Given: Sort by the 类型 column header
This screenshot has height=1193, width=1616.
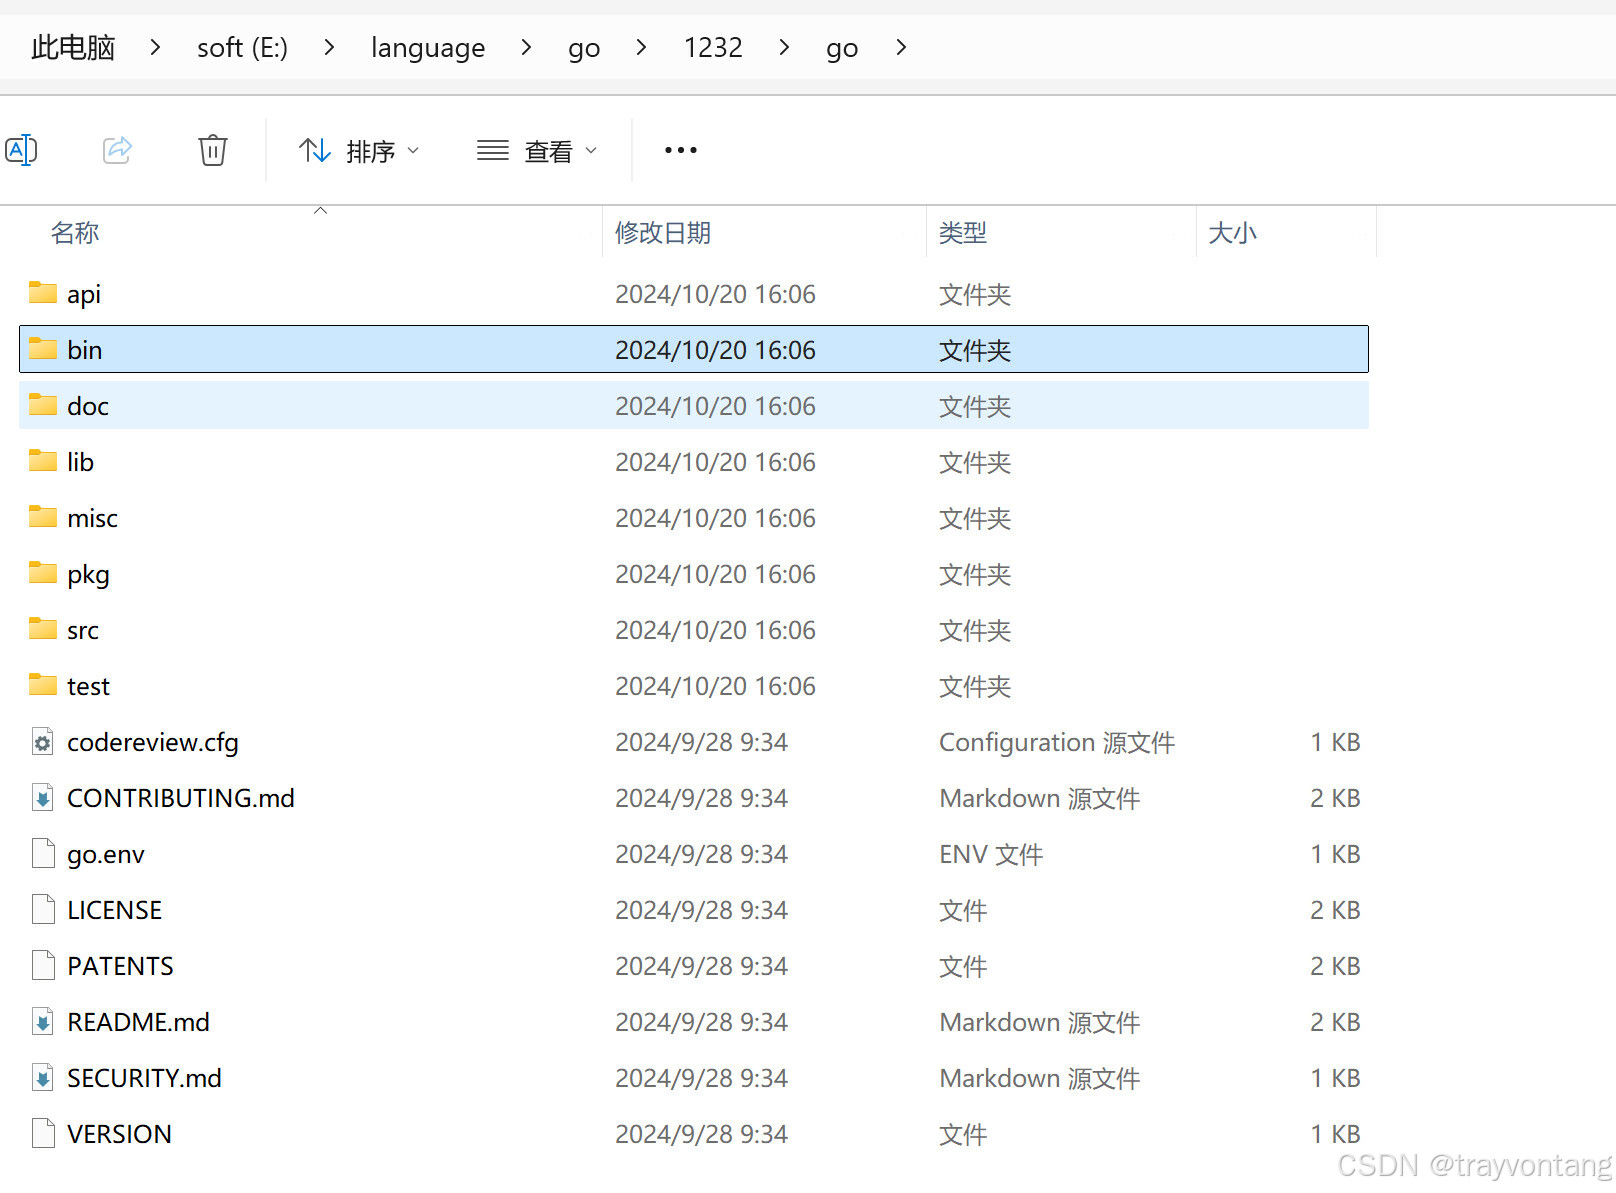Looking at the screenshot, I should 963,233.
